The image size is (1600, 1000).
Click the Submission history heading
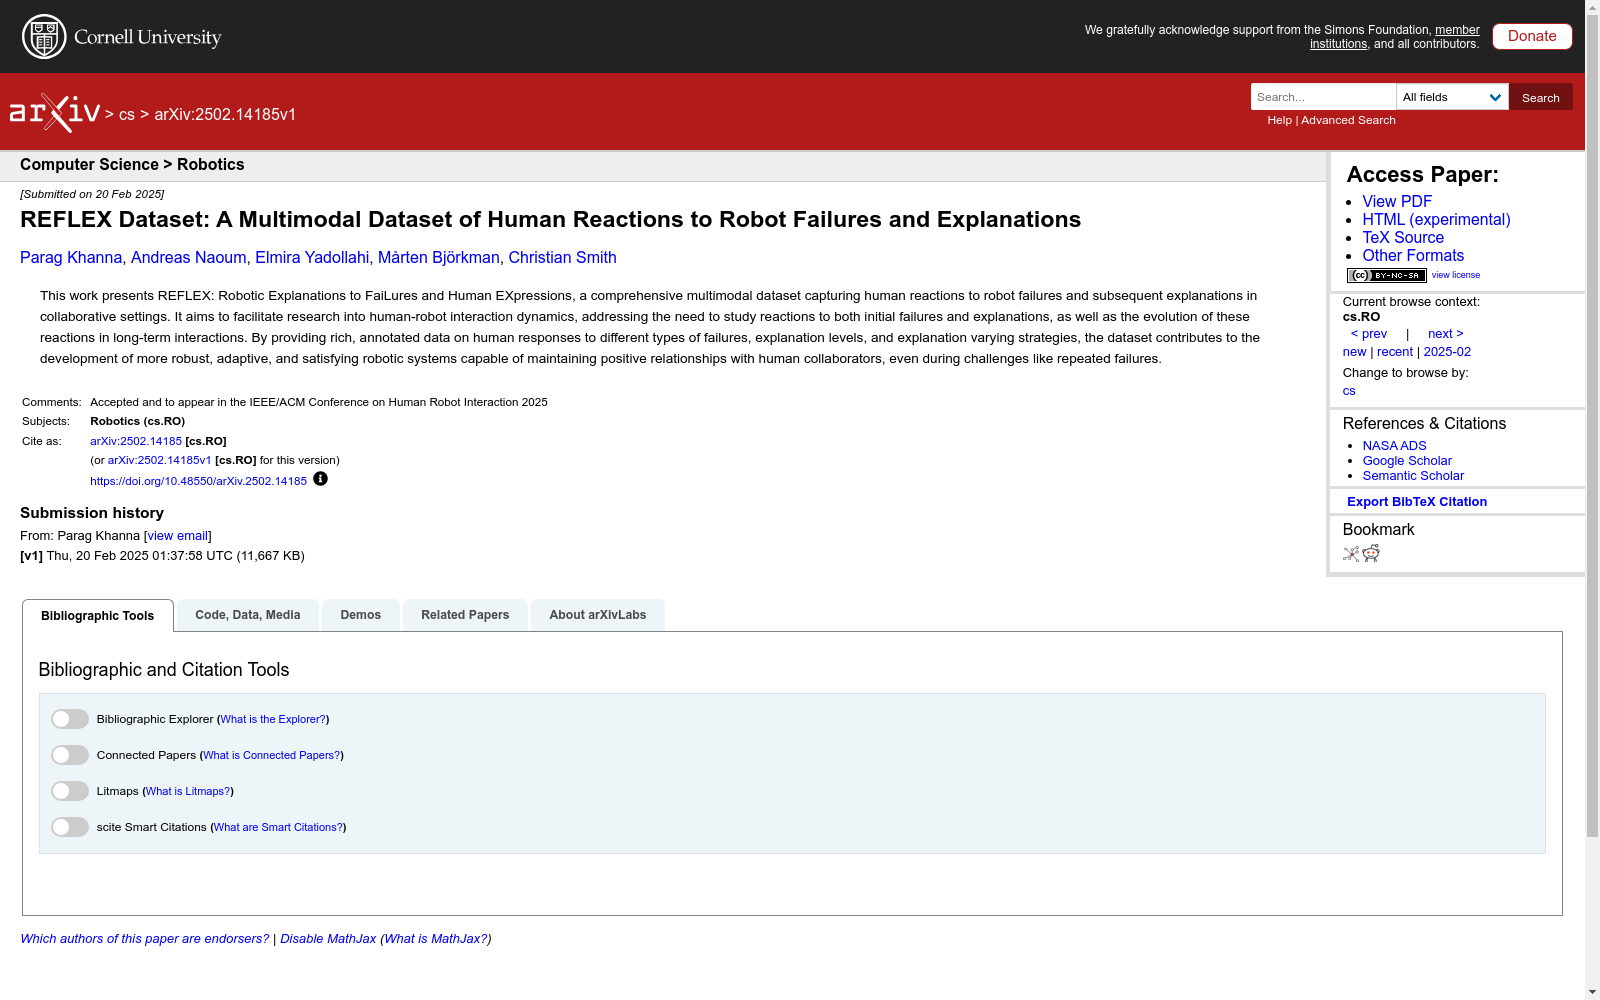(92, 513)
